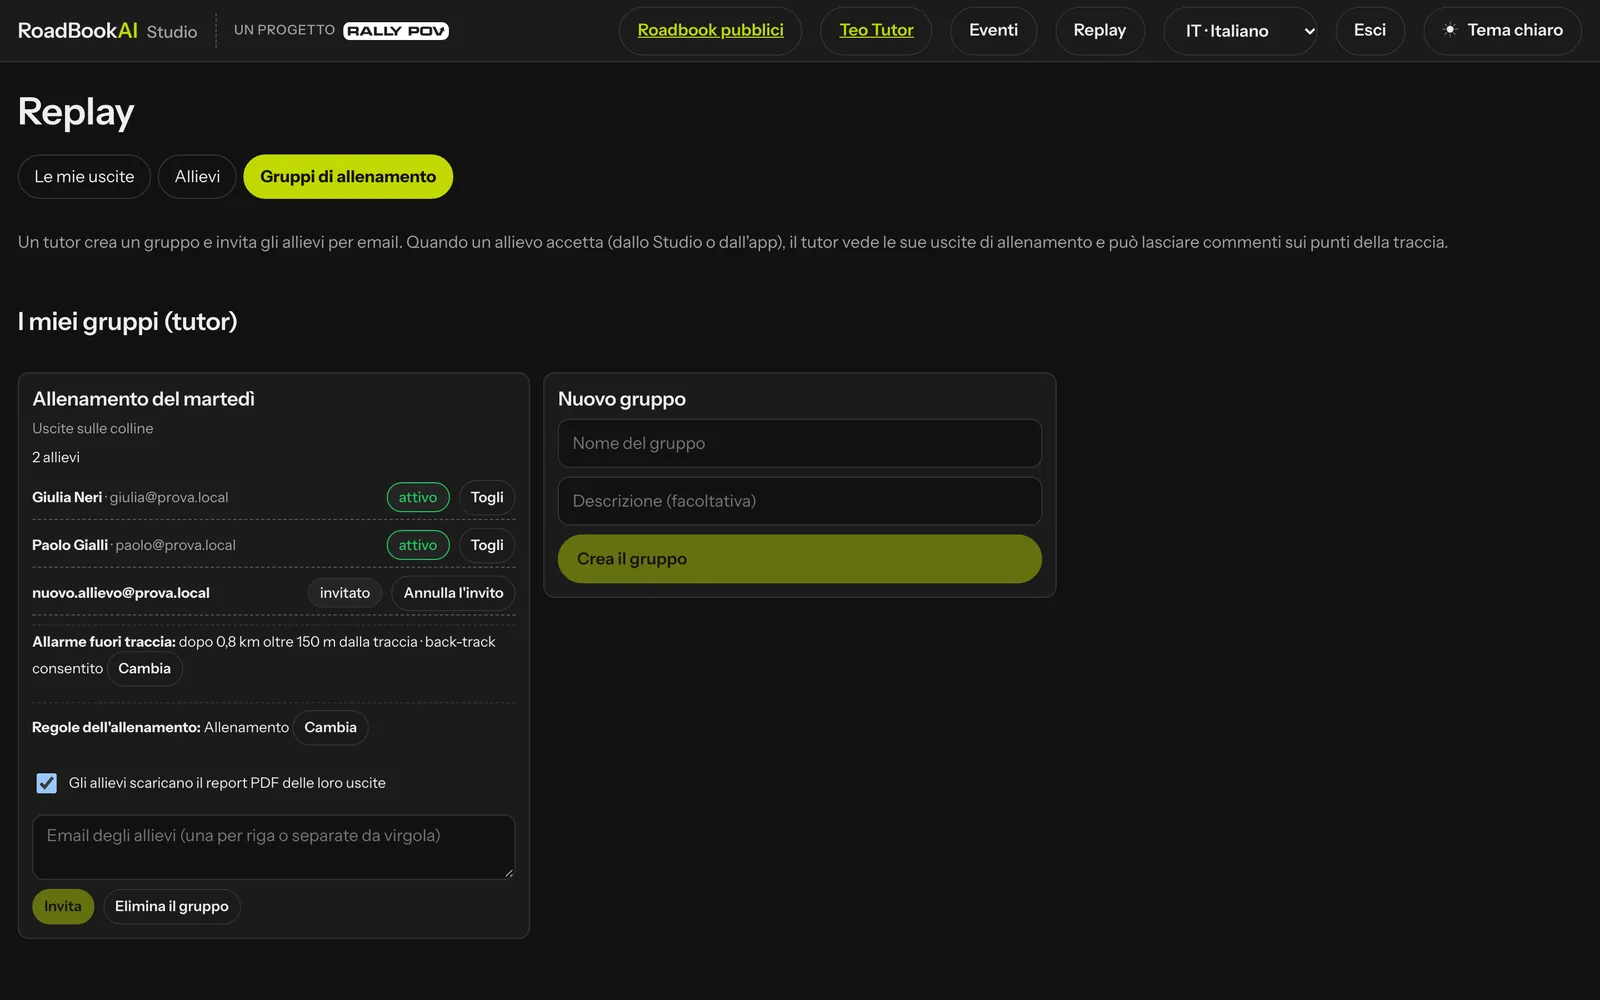Open Replay from the top navigation

click(x=1099, y=31)
